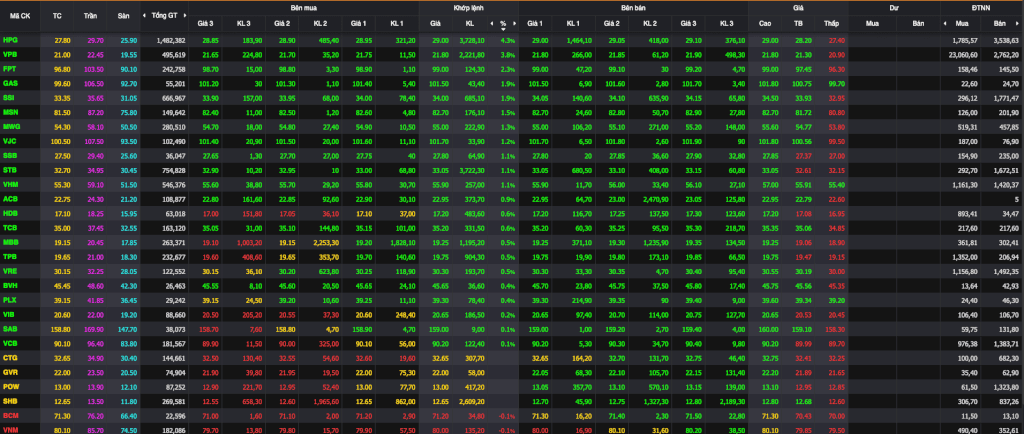Viewport: 1024px width, 434px height.
Task: Click the Sàn column header
Action: [x=123, y=15]
